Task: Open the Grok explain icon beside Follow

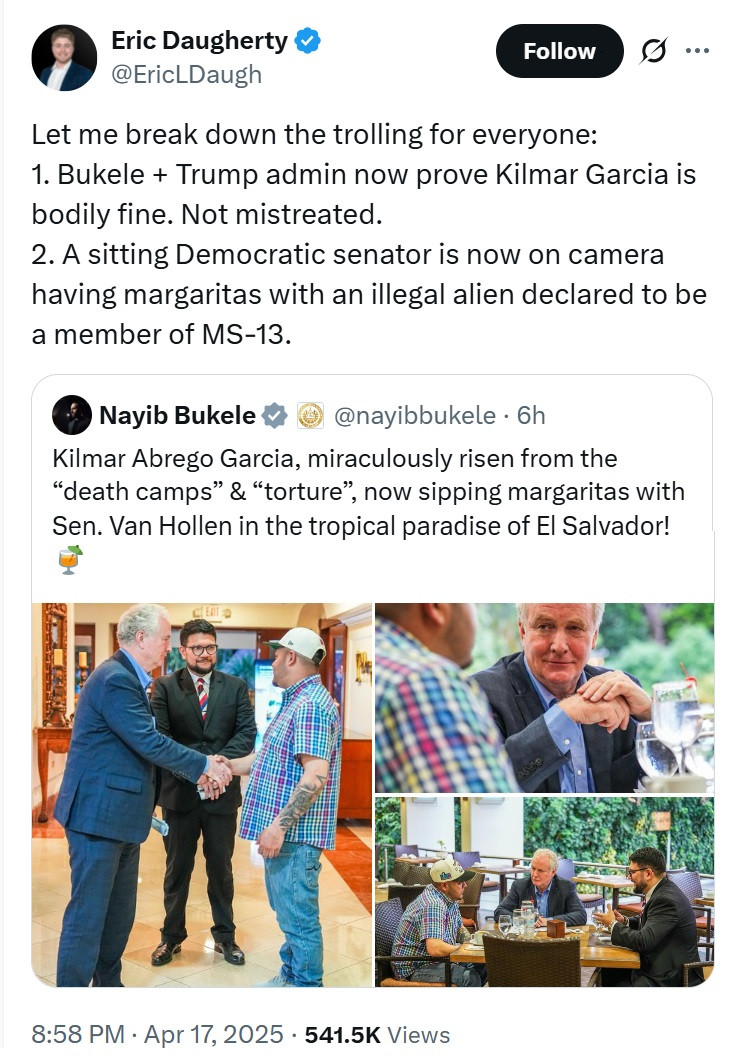Action: point(653,51)
